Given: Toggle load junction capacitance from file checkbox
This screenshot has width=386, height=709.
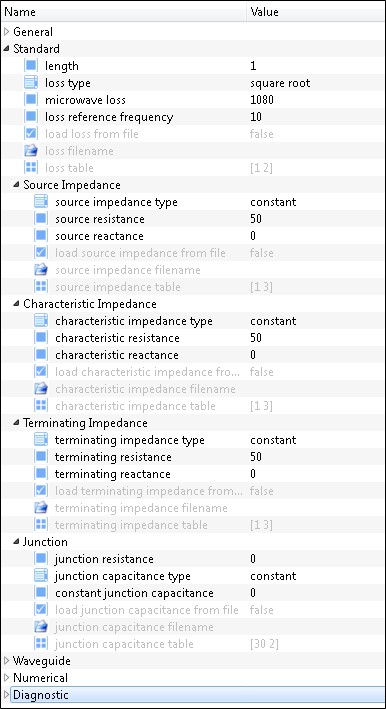Looking at the screenshot, I should click(41, 610).
